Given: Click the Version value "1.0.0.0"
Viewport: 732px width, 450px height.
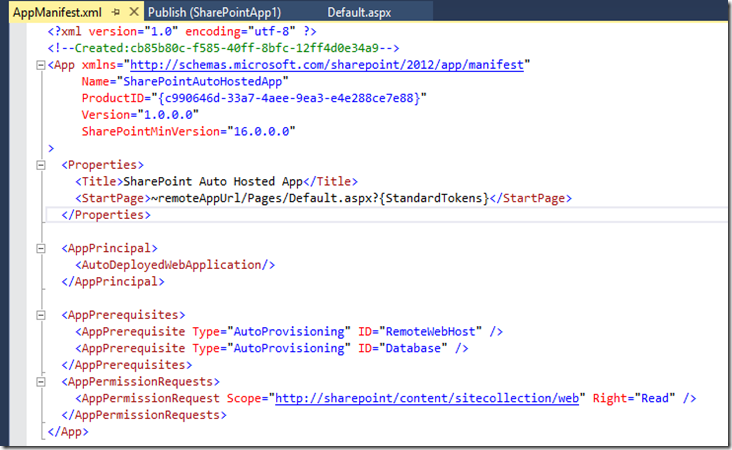Looking at the screenshot, I should point(168,115).
